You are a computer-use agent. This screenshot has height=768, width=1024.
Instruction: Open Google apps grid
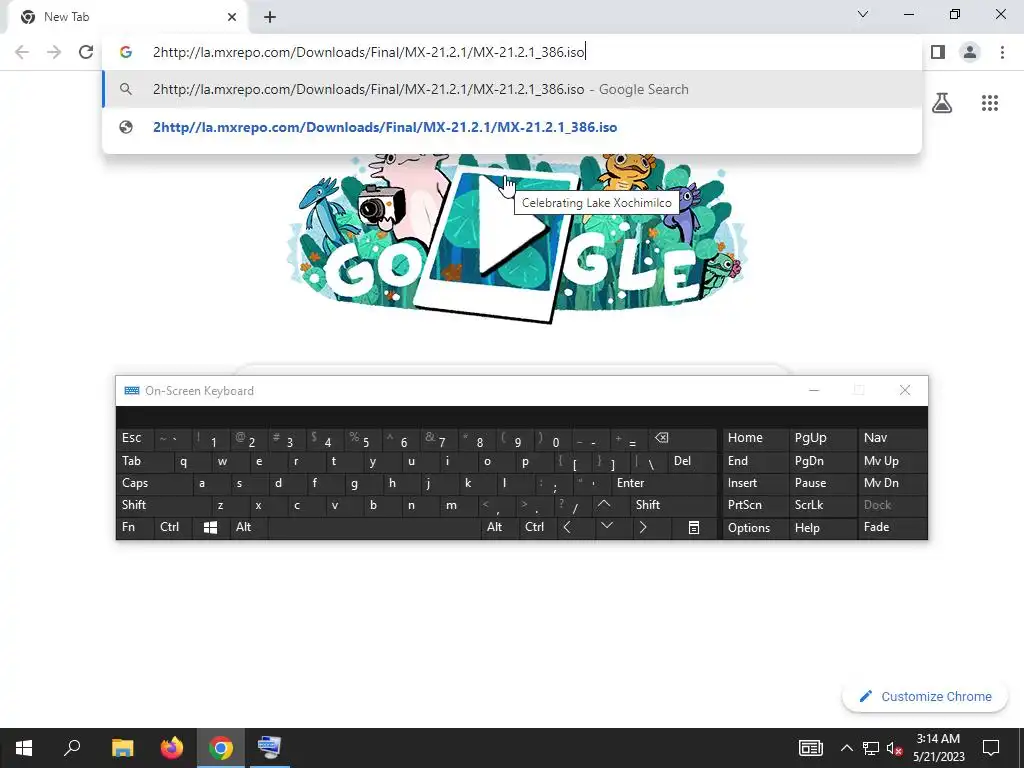click(989, 103)
